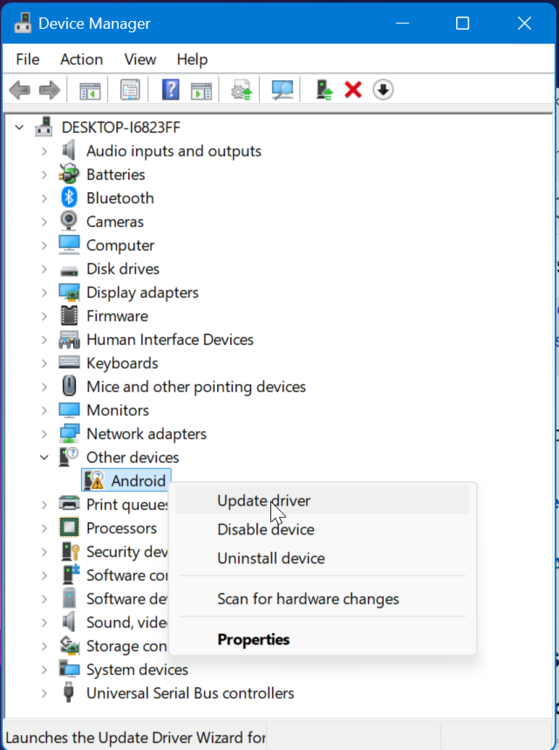Click the Disable device down-arrow icon
The image size is (559, 750).
383,89
